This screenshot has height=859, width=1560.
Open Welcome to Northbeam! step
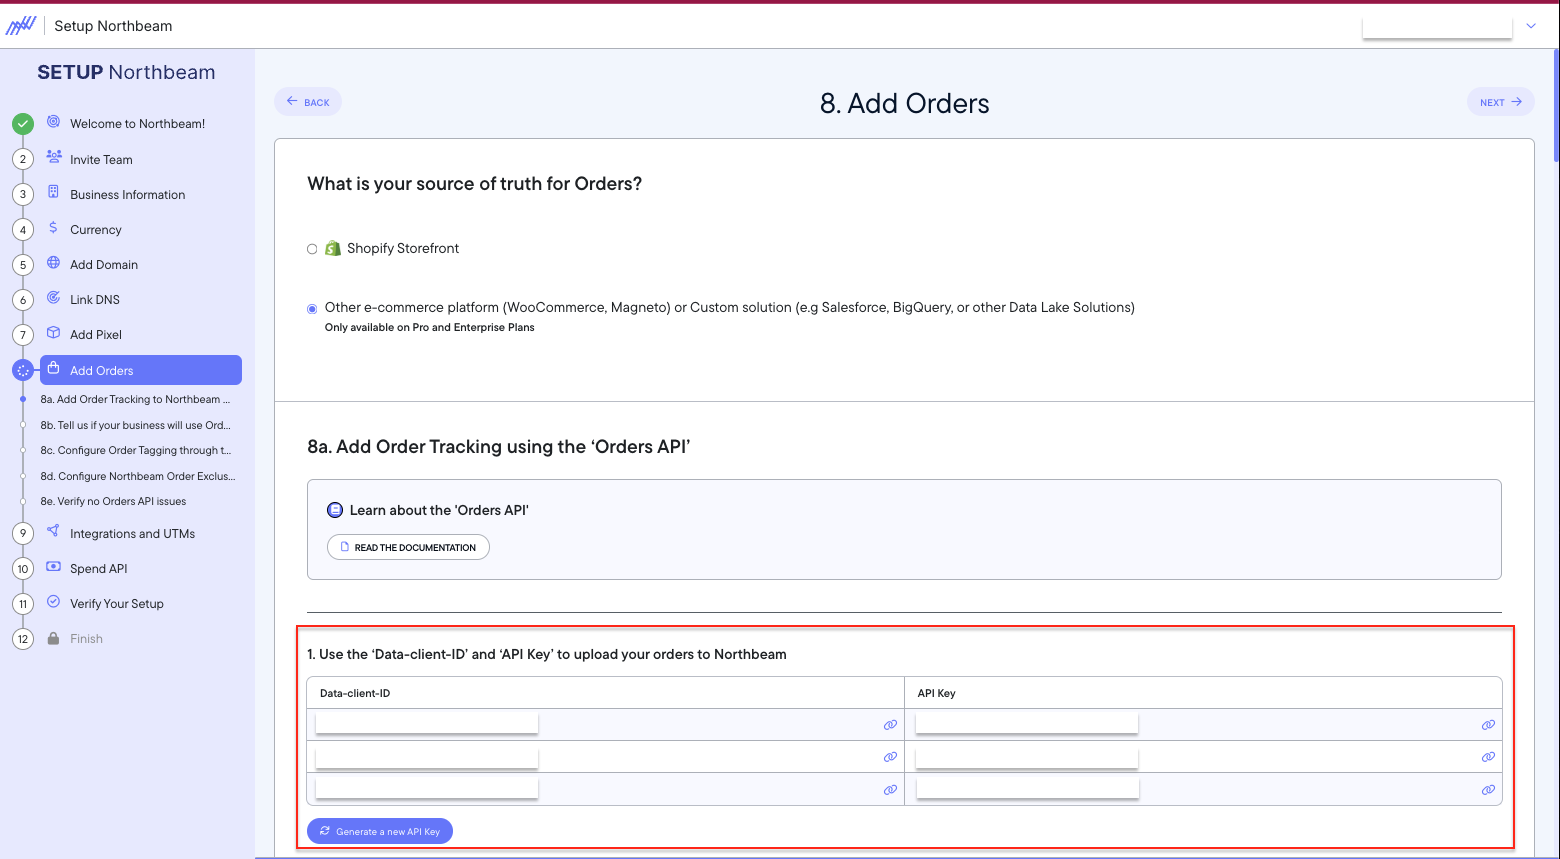point(137,124)
